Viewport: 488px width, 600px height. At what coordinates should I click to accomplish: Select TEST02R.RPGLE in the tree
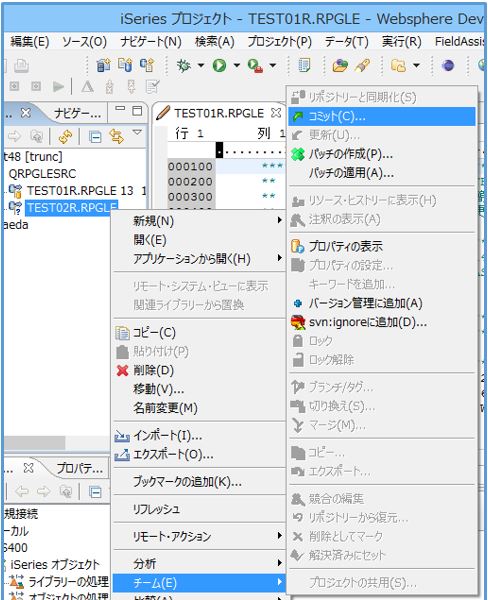click(x=72, y=208)
